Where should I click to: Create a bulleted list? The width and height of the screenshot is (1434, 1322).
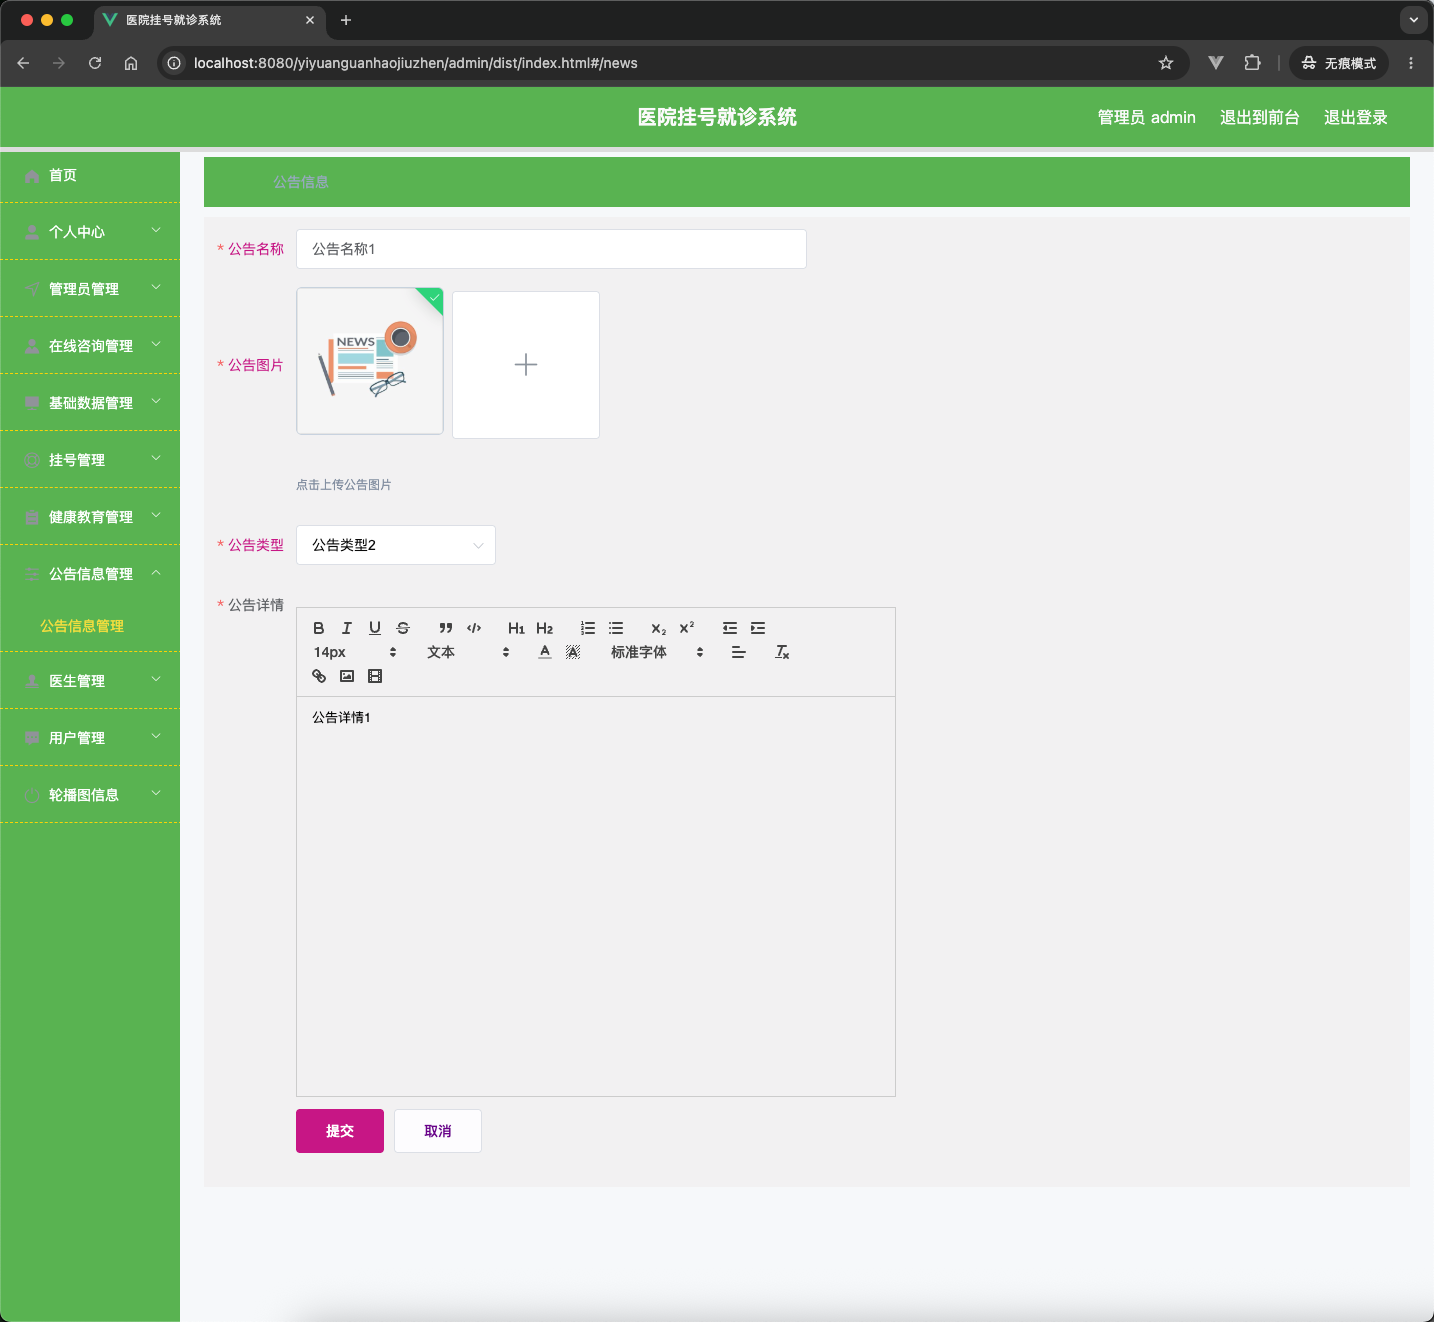point(616,628)
